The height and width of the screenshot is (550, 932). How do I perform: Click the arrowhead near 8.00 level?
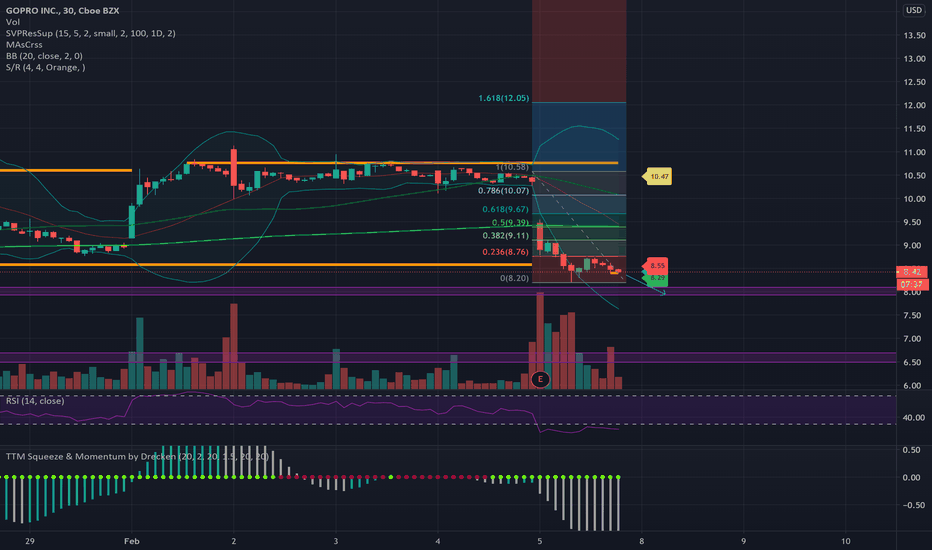pyautogui.click(x=663, y=292)
